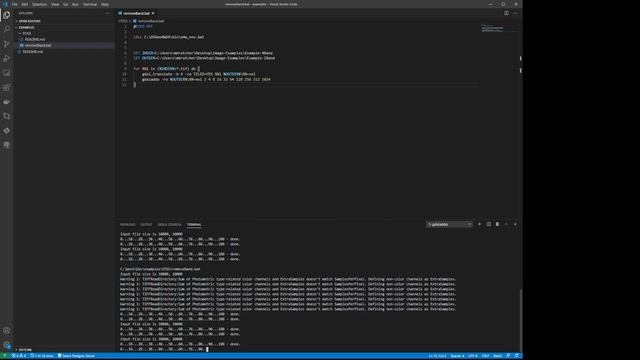640x360 pixels.
Task: Open the Source Control view
Action: click(x=7, y=44)
